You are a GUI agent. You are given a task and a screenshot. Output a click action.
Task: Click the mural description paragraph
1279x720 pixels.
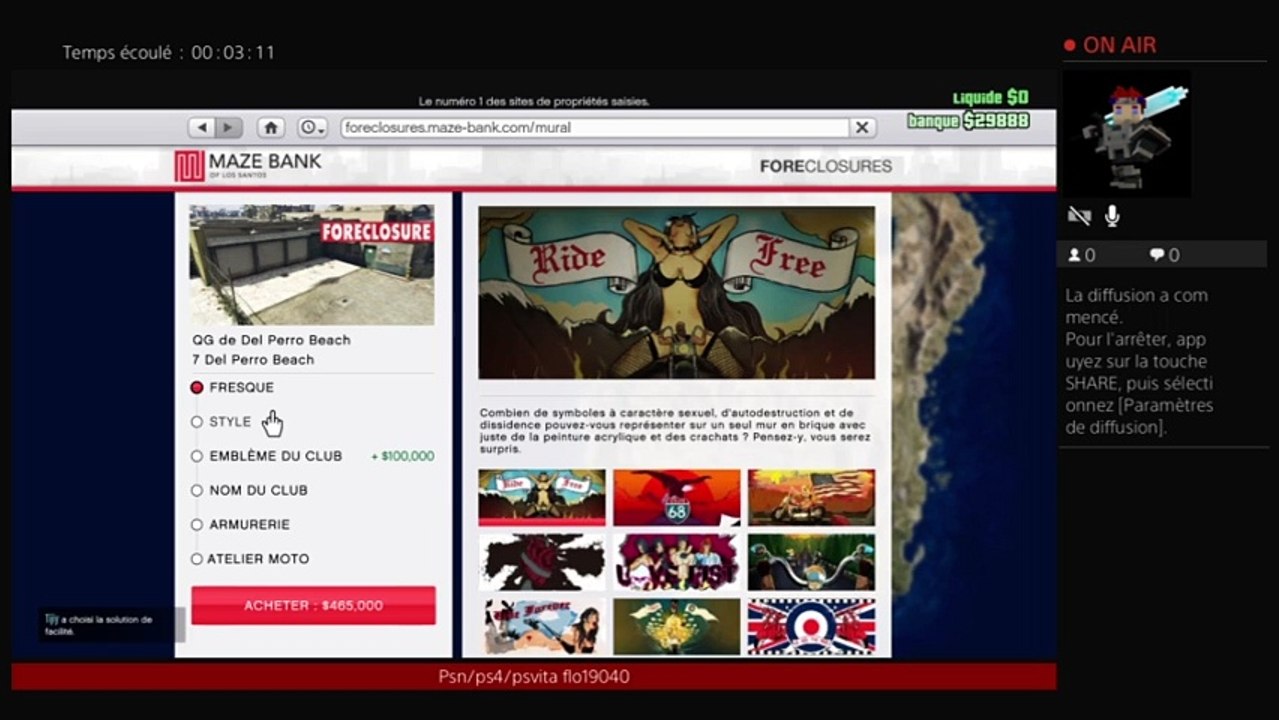pos(676,431)
